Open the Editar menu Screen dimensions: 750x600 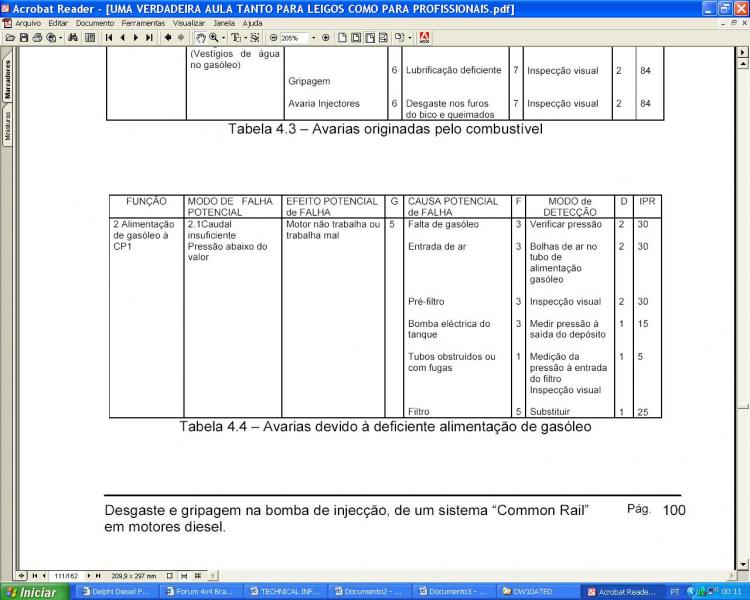(x=58, y=23)
